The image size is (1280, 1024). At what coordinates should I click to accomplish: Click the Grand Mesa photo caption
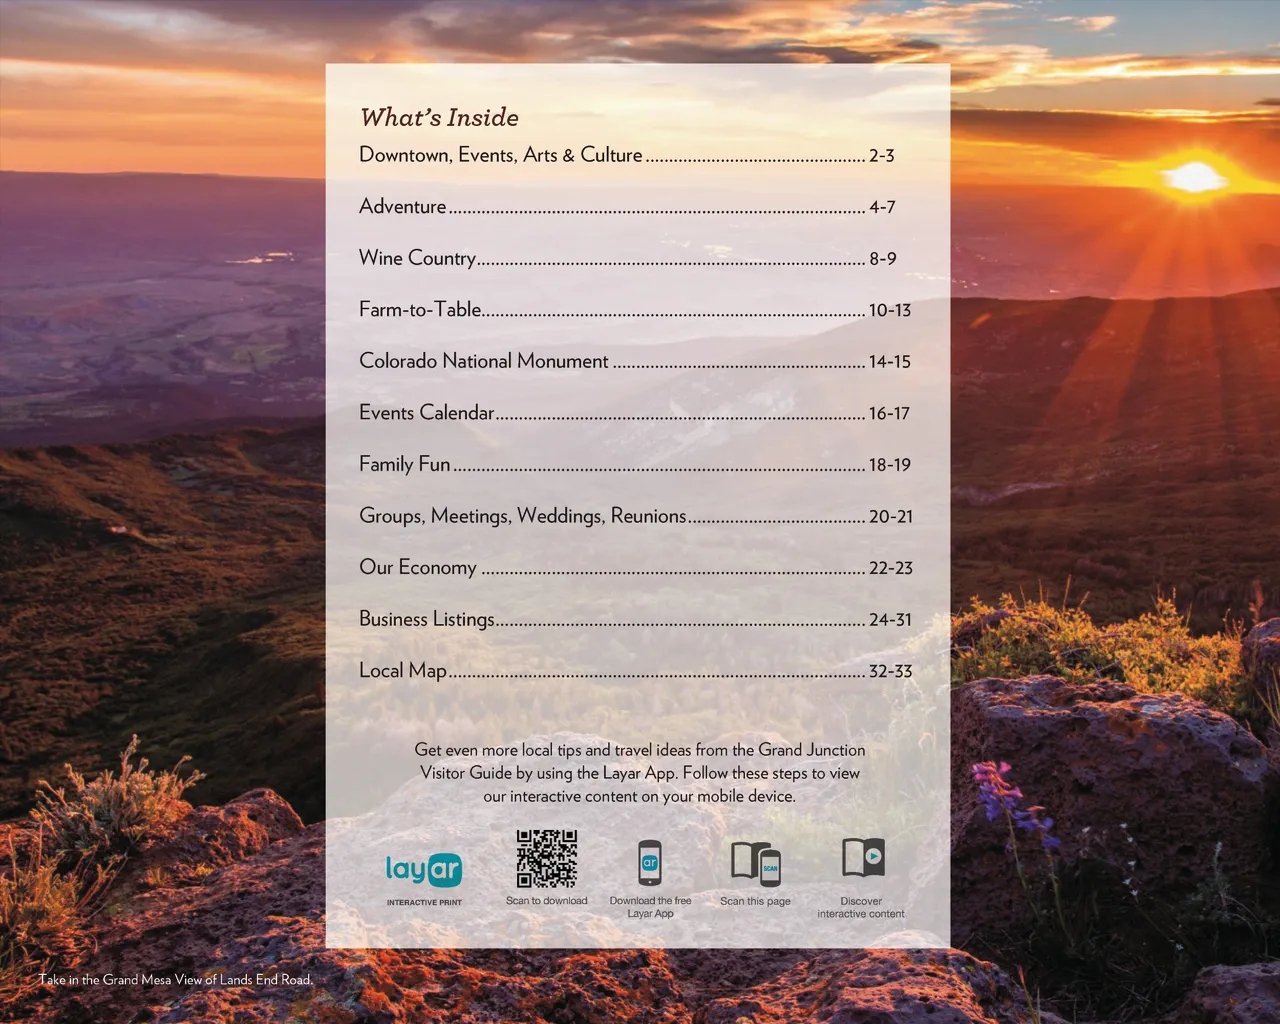tap(176, 980)
